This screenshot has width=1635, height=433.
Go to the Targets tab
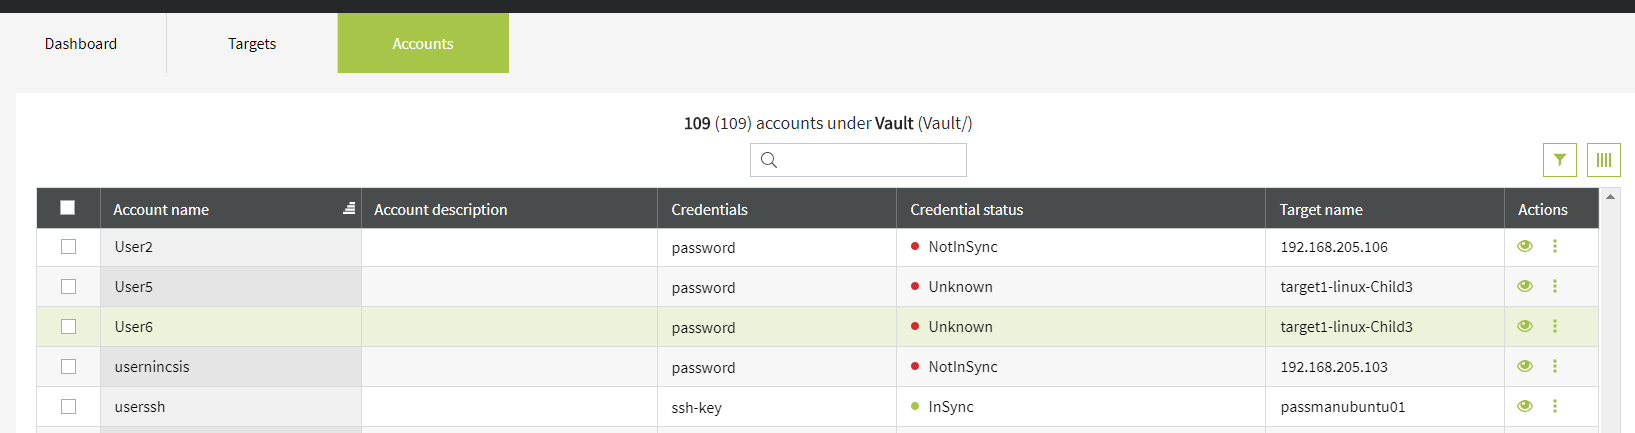pyautogui.click(x=252, y=44)
